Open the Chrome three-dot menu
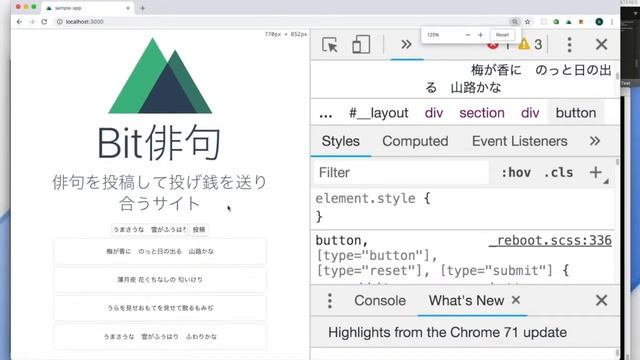 click(x=612, y=22)
